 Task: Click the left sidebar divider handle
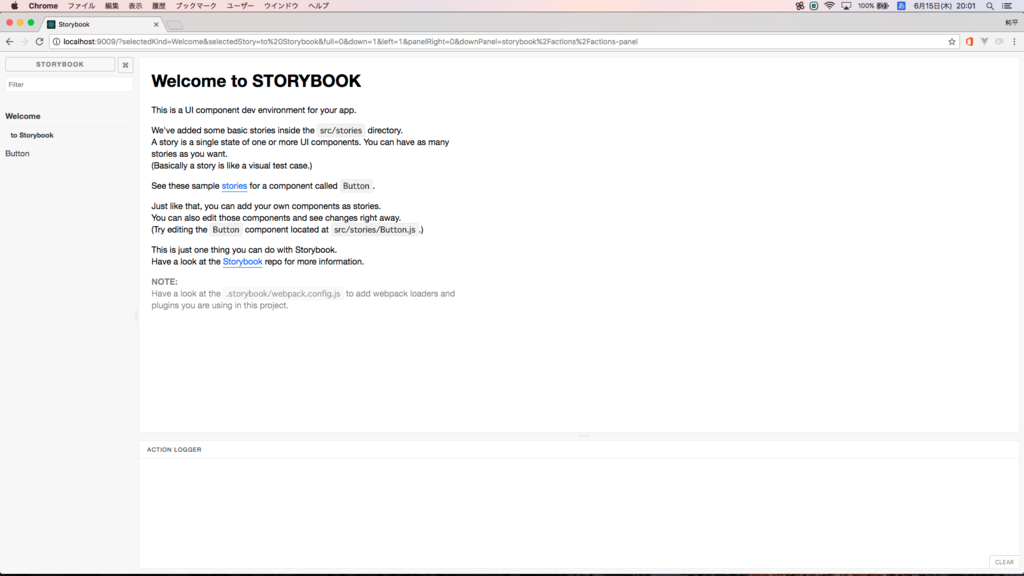(x=136, y=315)
